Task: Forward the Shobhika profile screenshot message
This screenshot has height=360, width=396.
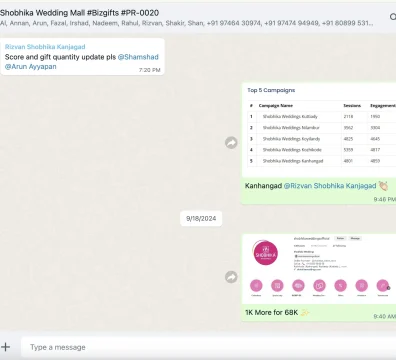Action: [x=231, y=277]
